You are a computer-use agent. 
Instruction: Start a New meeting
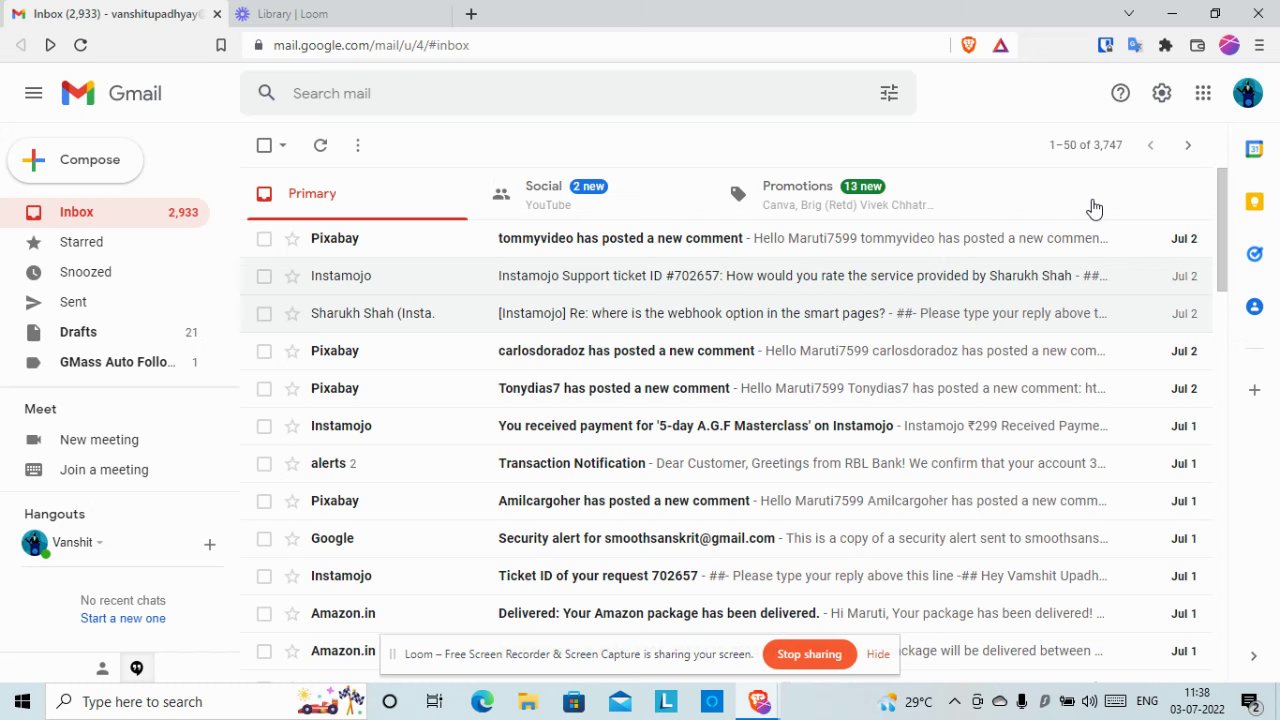pyautogui.click(x=99, y=440)
